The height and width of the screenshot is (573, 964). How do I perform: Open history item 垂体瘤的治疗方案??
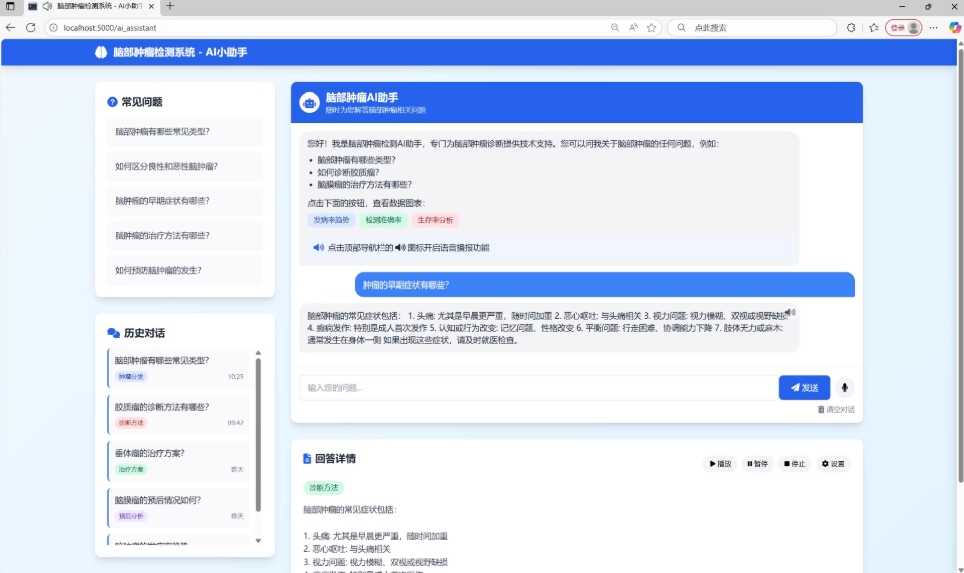179,460
